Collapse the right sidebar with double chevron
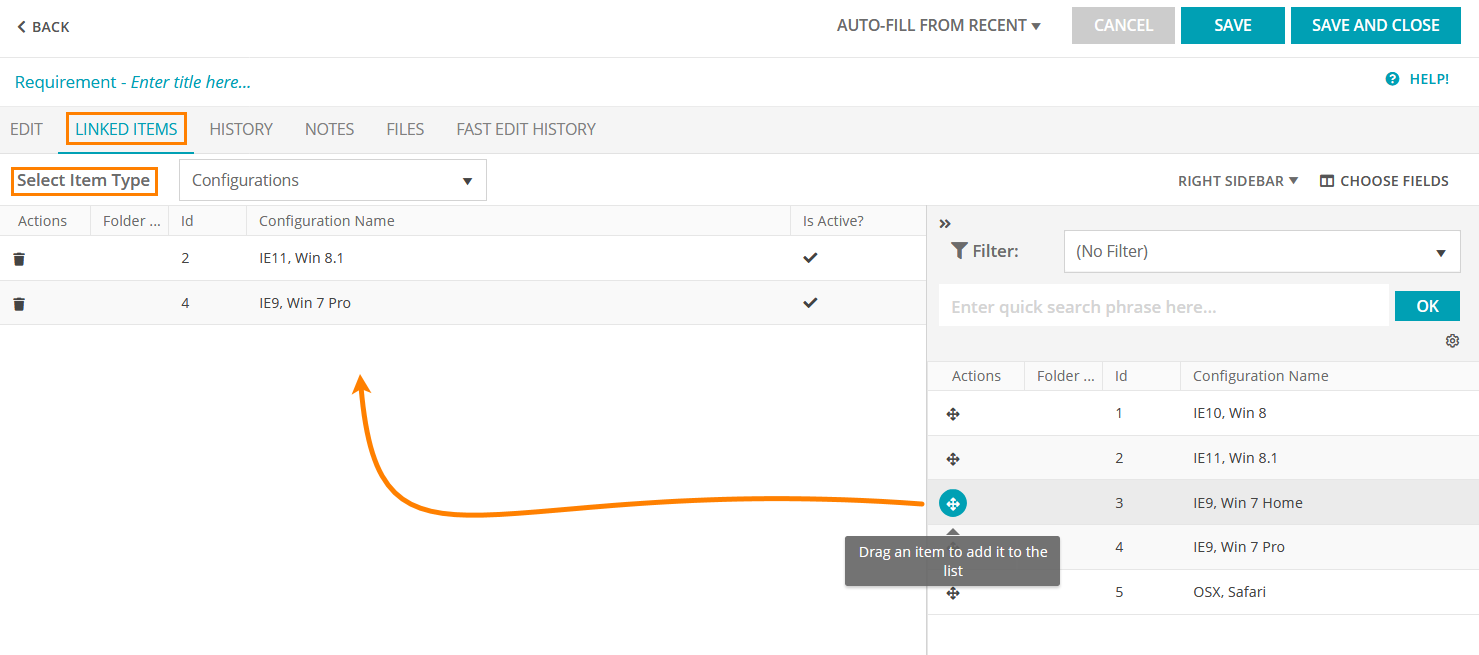Image resolution: width=1479 pixels, height=655 pixels. pyautogui.click(x=945, y=224)
